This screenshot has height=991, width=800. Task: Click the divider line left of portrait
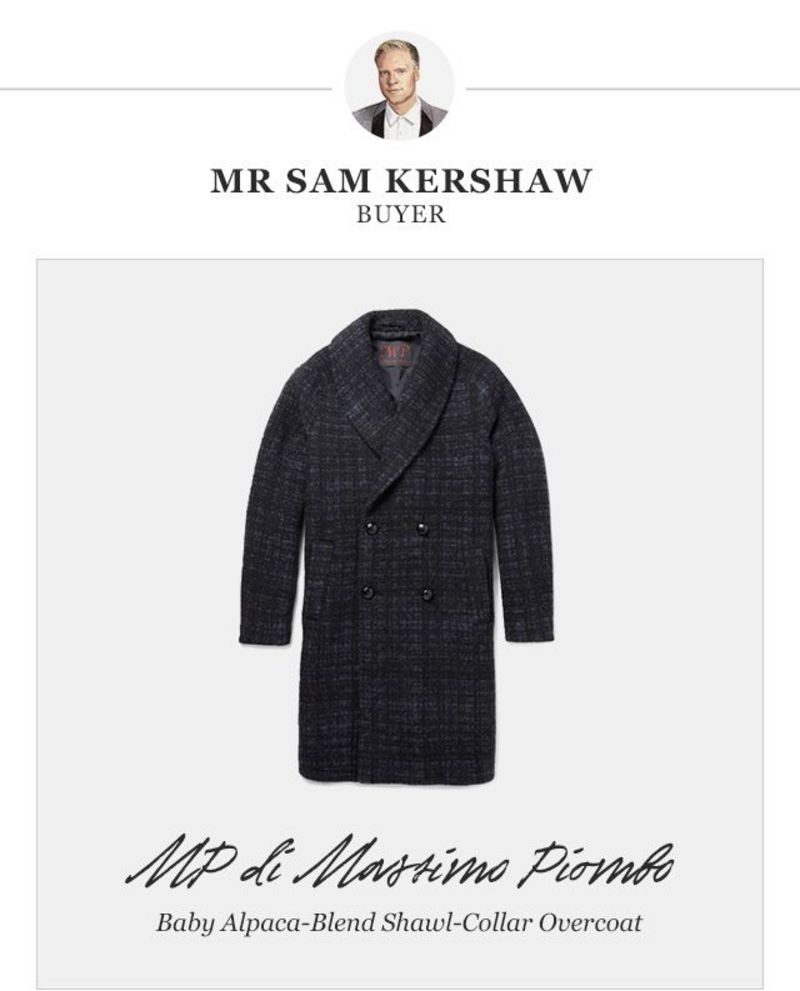point(166,89)
